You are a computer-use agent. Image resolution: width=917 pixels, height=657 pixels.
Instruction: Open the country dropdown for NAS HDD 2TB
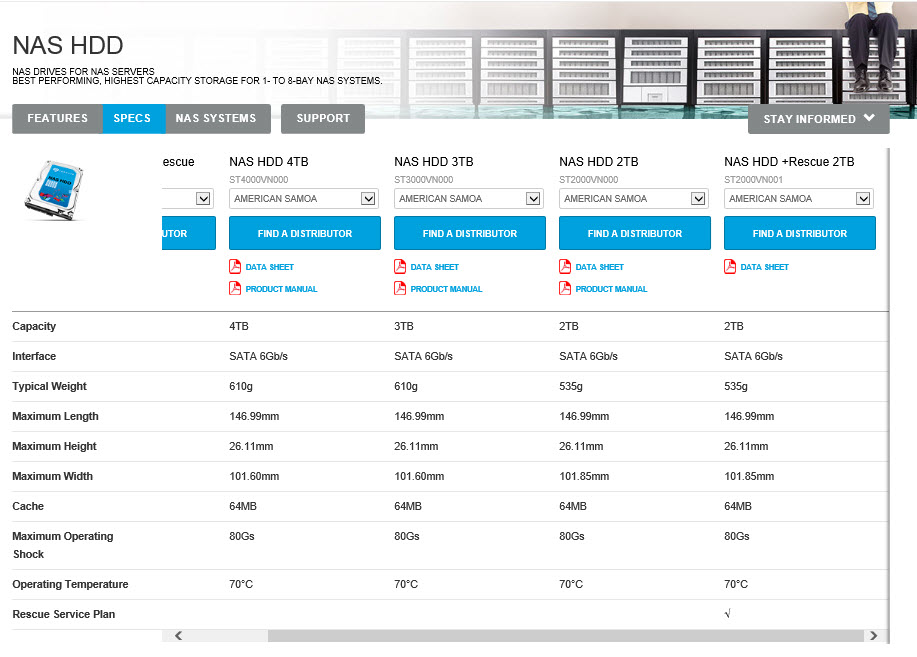(634, 199)
